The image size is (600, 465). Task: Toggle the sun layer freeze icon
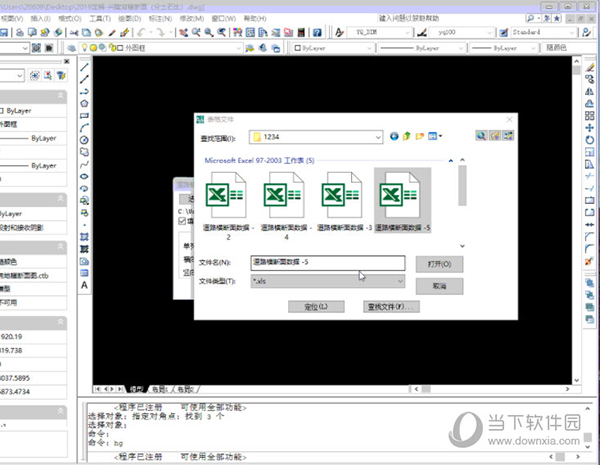(93, 48)
